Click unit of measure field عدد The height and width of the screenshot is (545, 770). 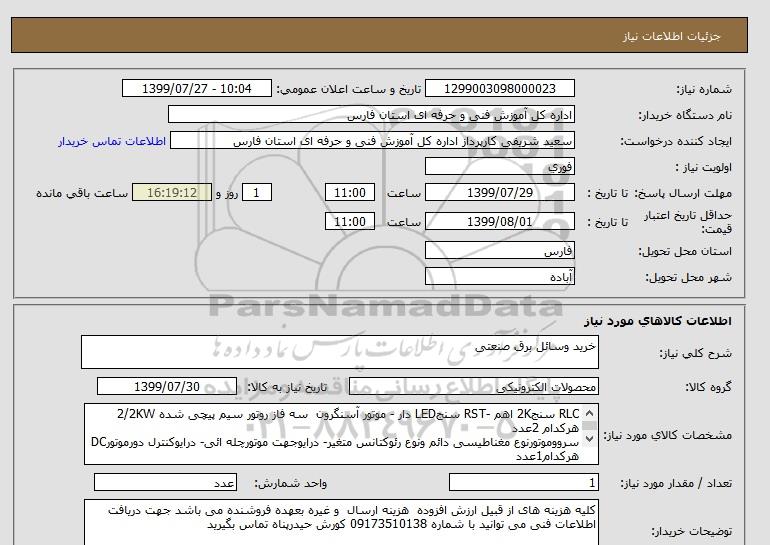pyautogui.click(x=165, y=483)
